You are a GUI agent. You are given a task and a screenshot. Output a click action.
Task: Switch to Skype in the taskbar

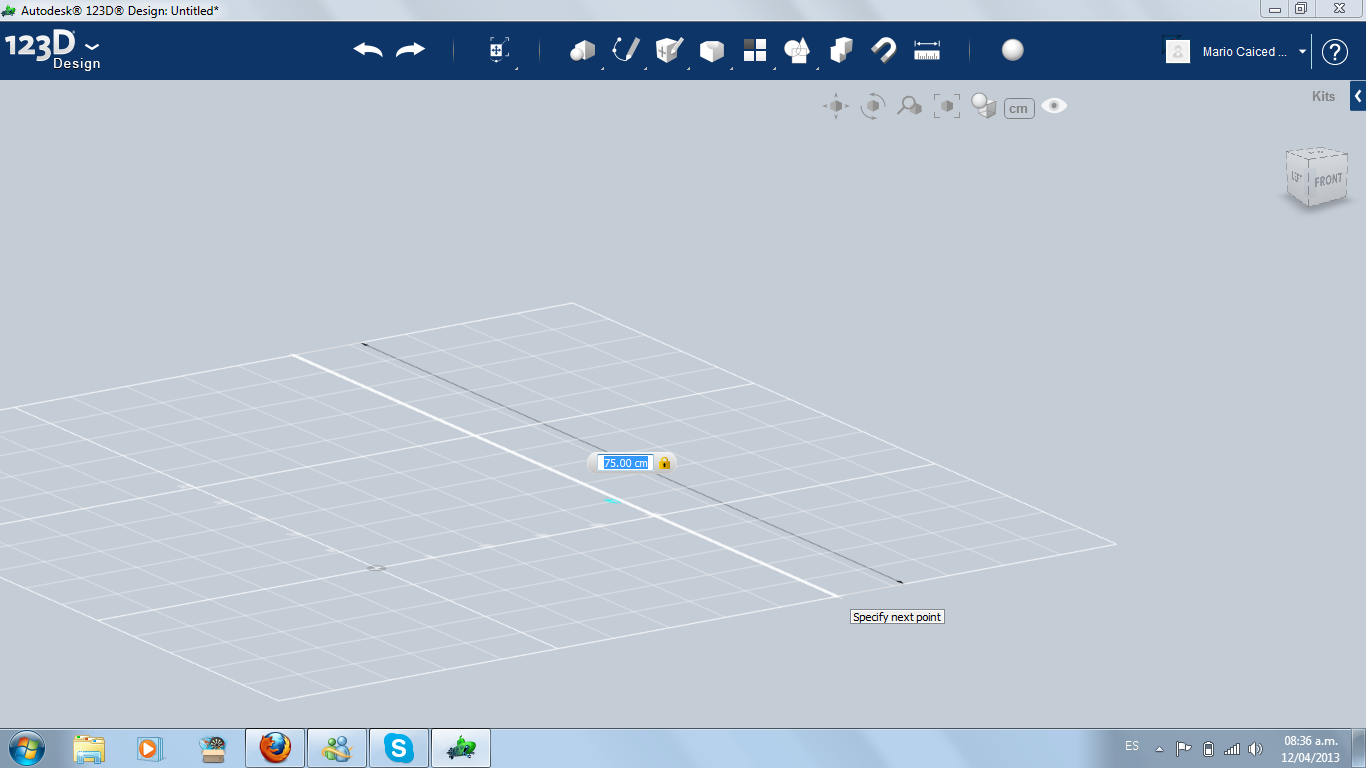click(x=399, y=748)
